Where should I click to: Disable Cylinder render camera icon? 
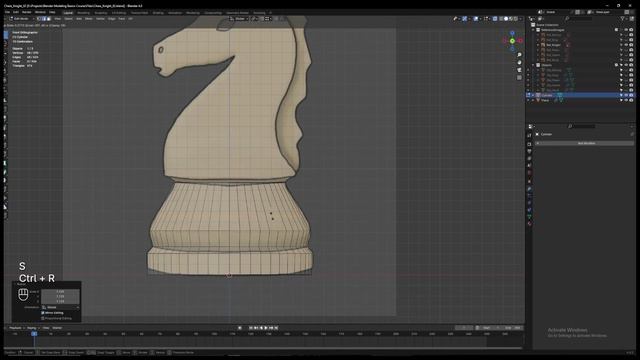(631, 95)
